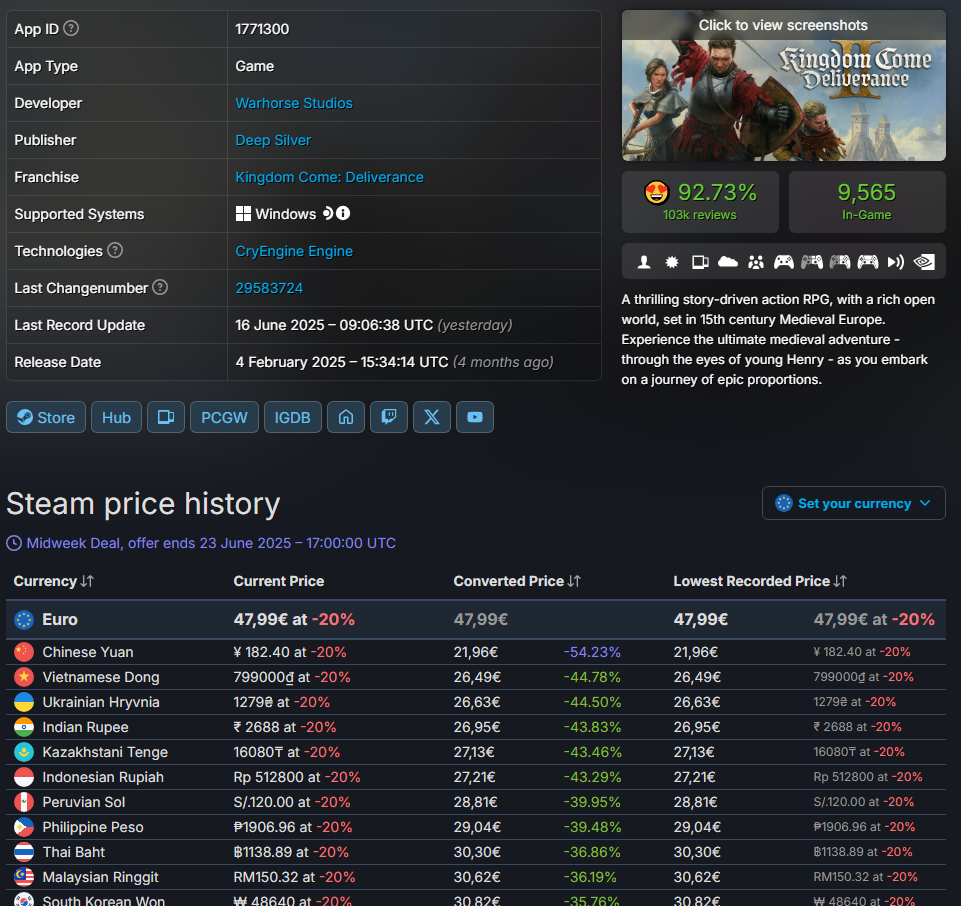
Task: Click the Steam Cloud icon
Action: click(x=727, y=262)
